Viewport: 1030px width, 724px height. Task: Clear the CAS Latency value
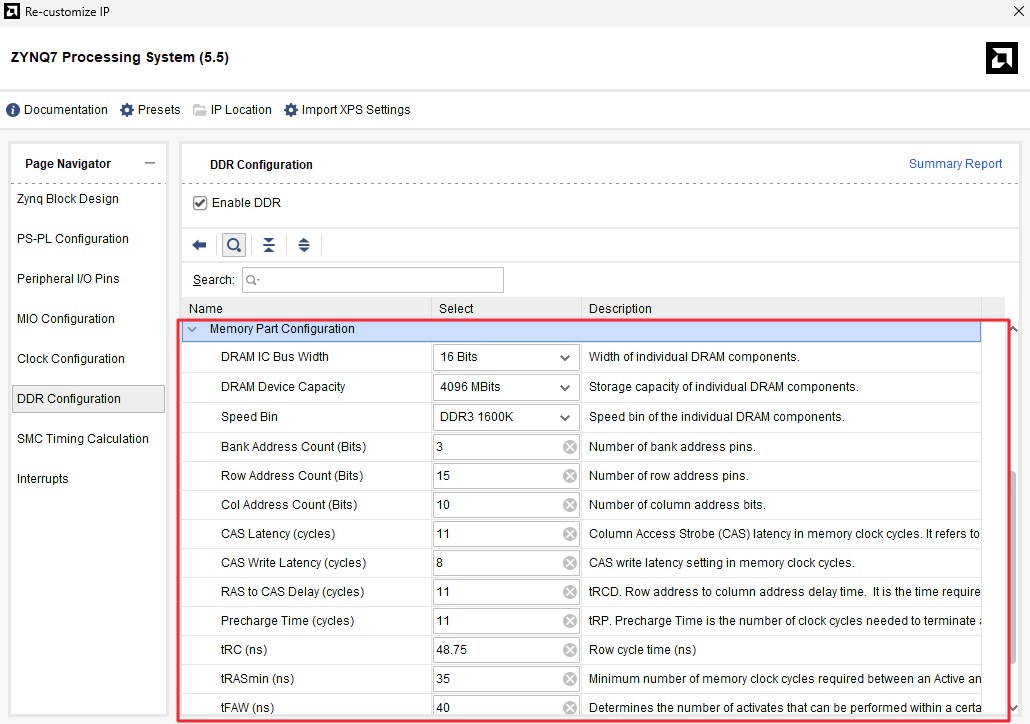pyautogui.click(x=570, y=533)
